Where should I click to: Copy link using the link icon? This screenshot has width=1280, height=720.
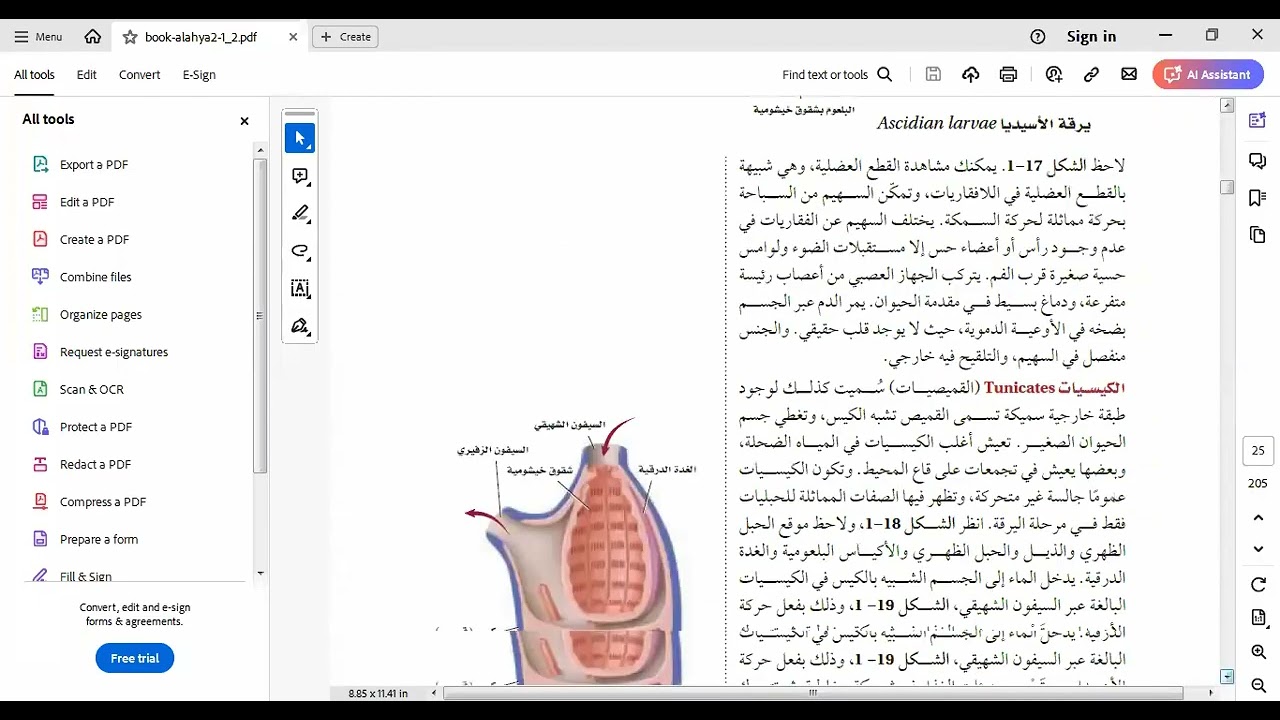pos(1091,74)
